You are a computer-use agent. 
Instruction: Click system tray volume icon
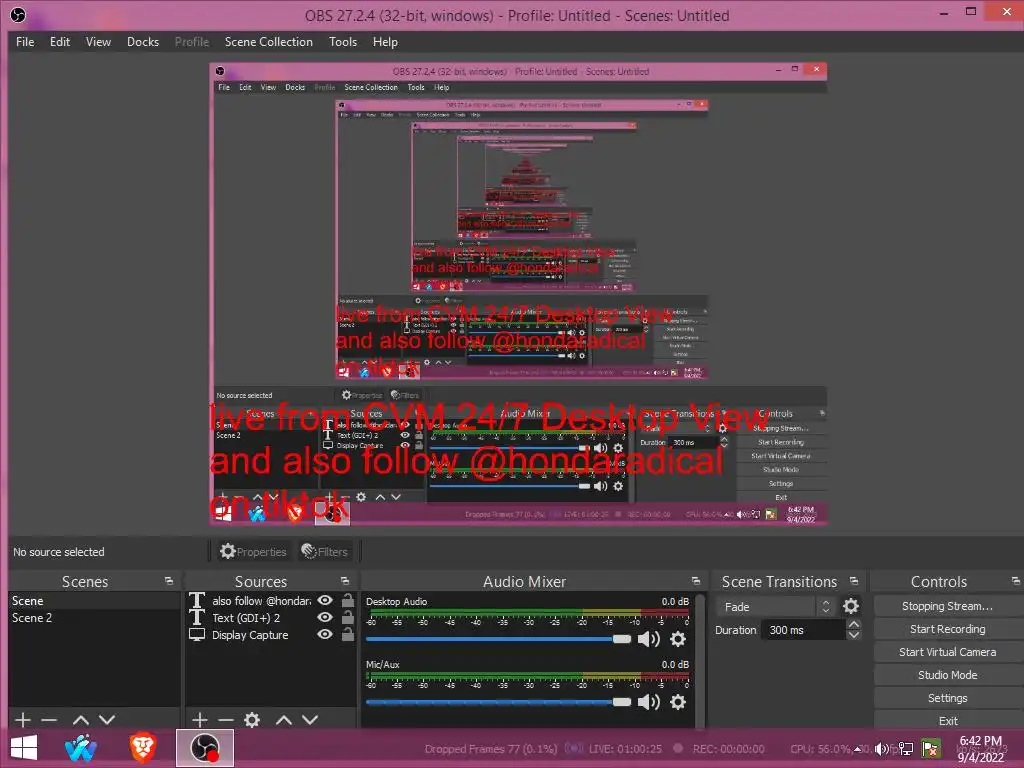tap(882, 749)
